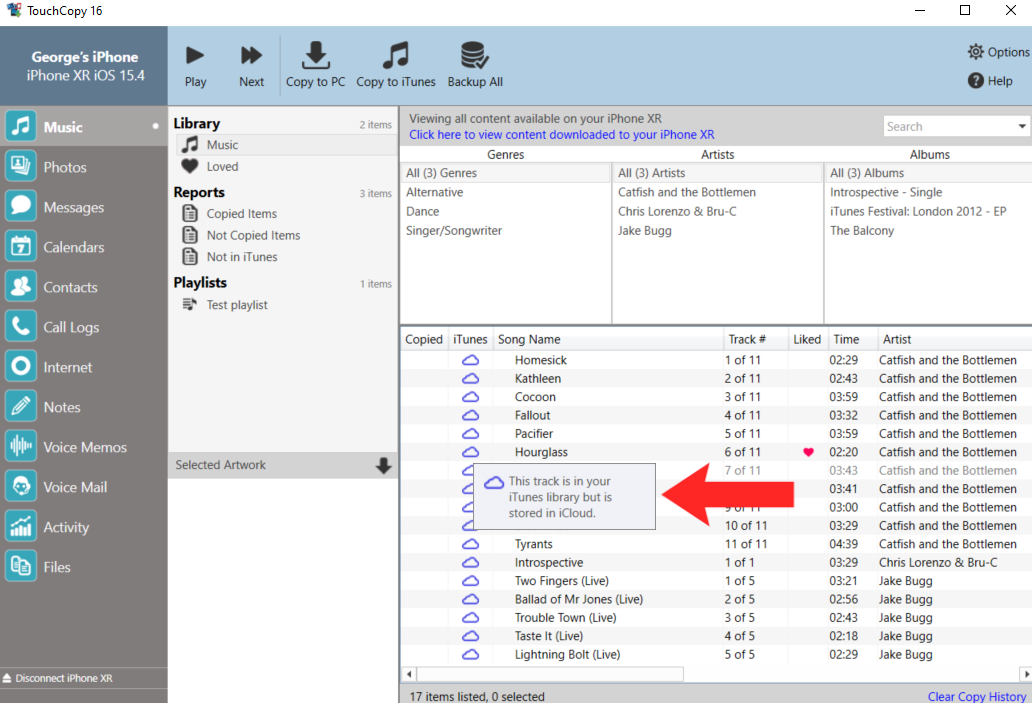The image size is (1032, 703).
Task: Click the Play button
Action: coord(195,66)
